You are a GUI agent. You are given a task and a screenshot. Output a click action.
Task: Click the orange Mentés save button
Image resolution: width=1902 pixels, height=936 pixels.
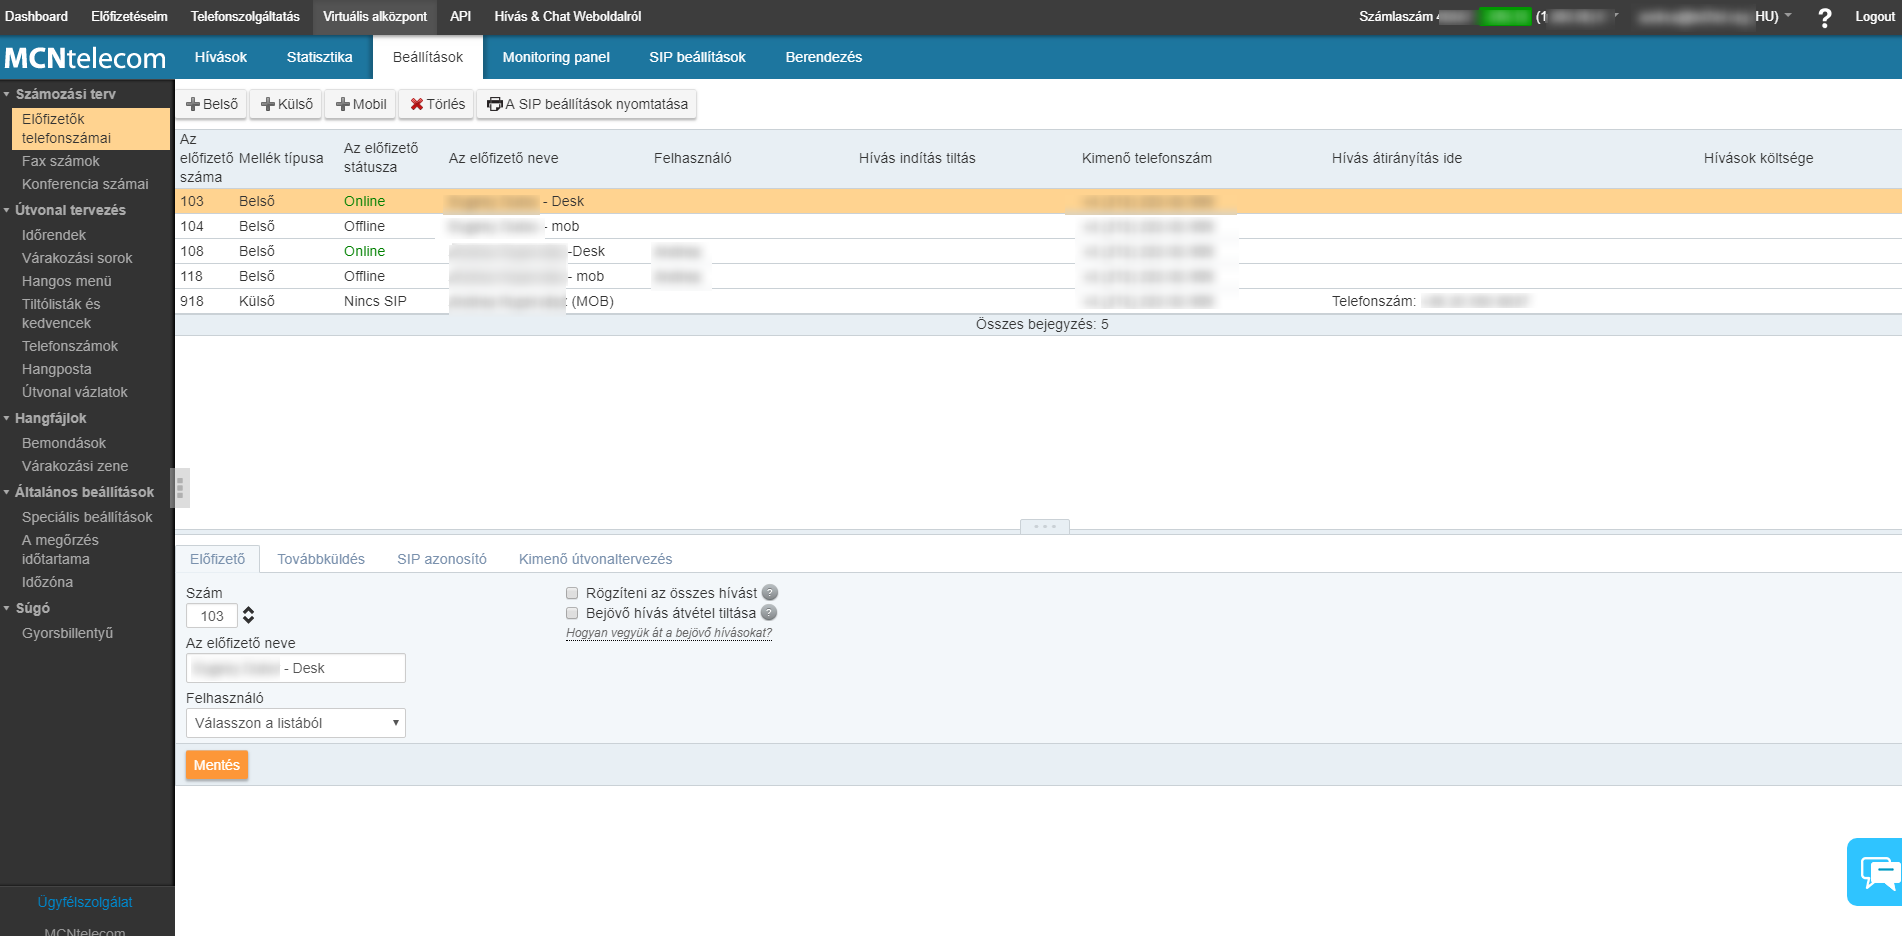217,765
